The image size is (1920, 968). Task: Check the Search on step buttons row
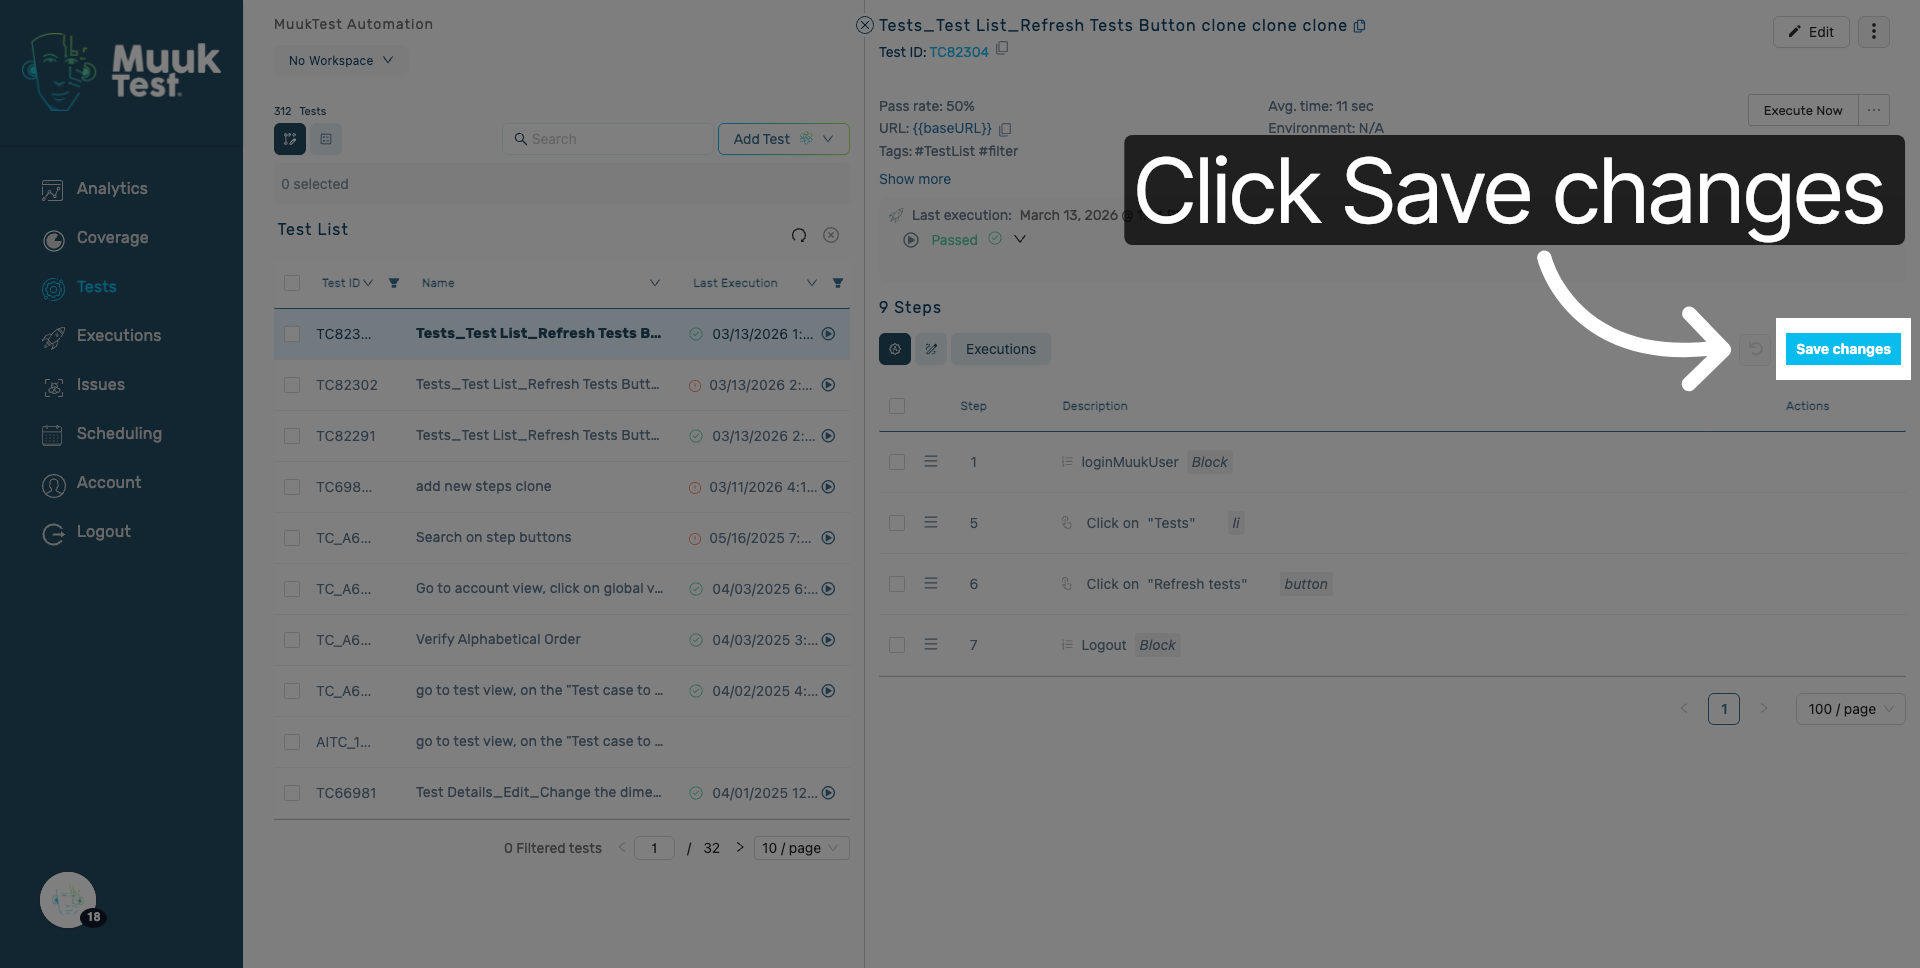[x=292, y=538]
